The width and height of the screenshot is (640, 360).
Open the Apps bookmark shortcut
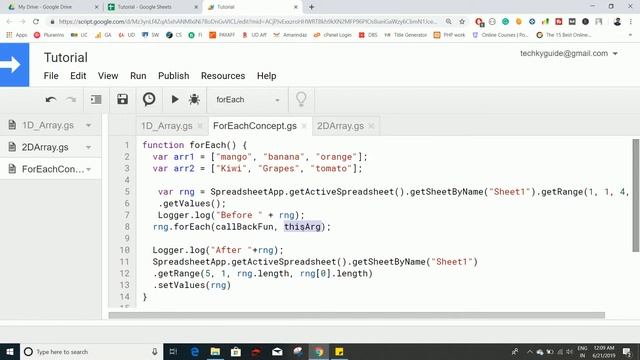pyautogui.click(x=17, y=35)
